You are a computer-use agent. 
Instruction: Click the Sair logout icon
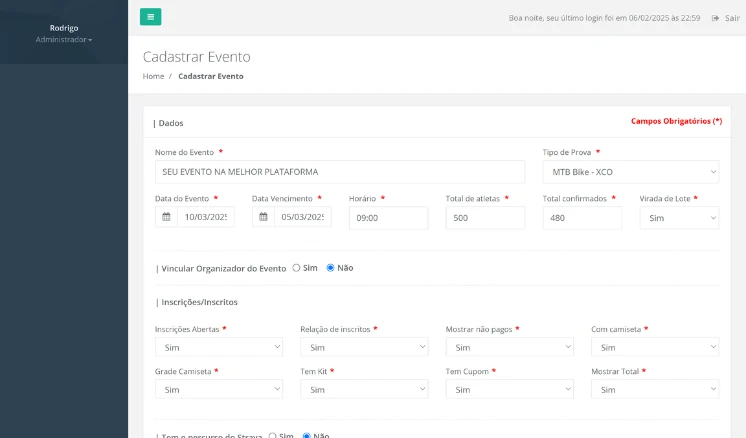pos(715,18)
